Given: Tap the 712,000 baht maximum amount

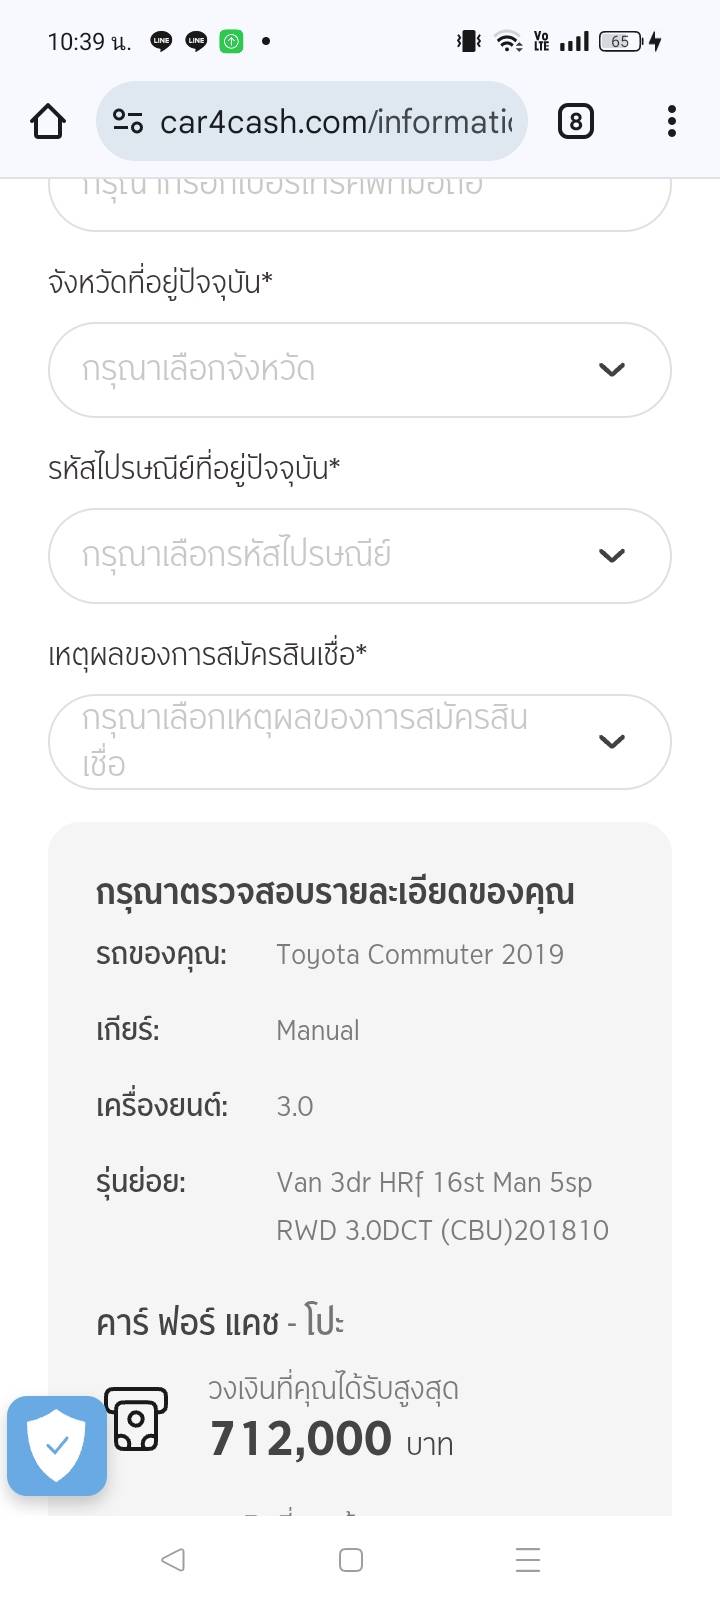Looking at the screenshot, I should [x=301, y=1440].
